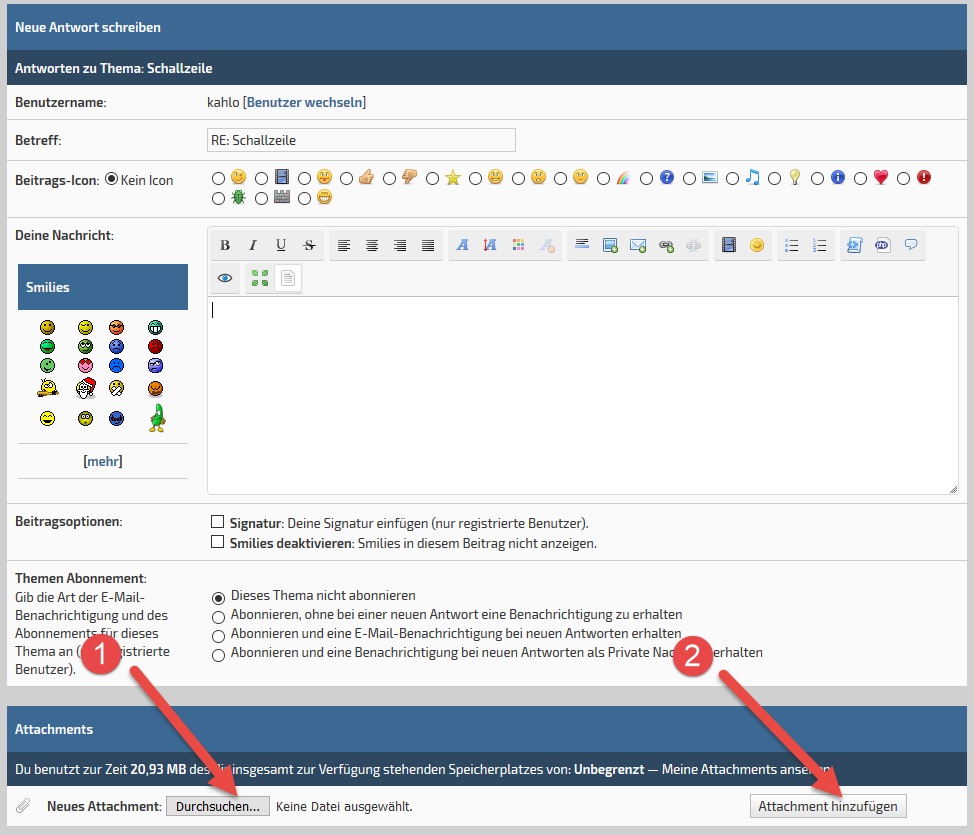Open the font size dropdown
This screenshot has height=835, width=974.
(x=490, y=246)
